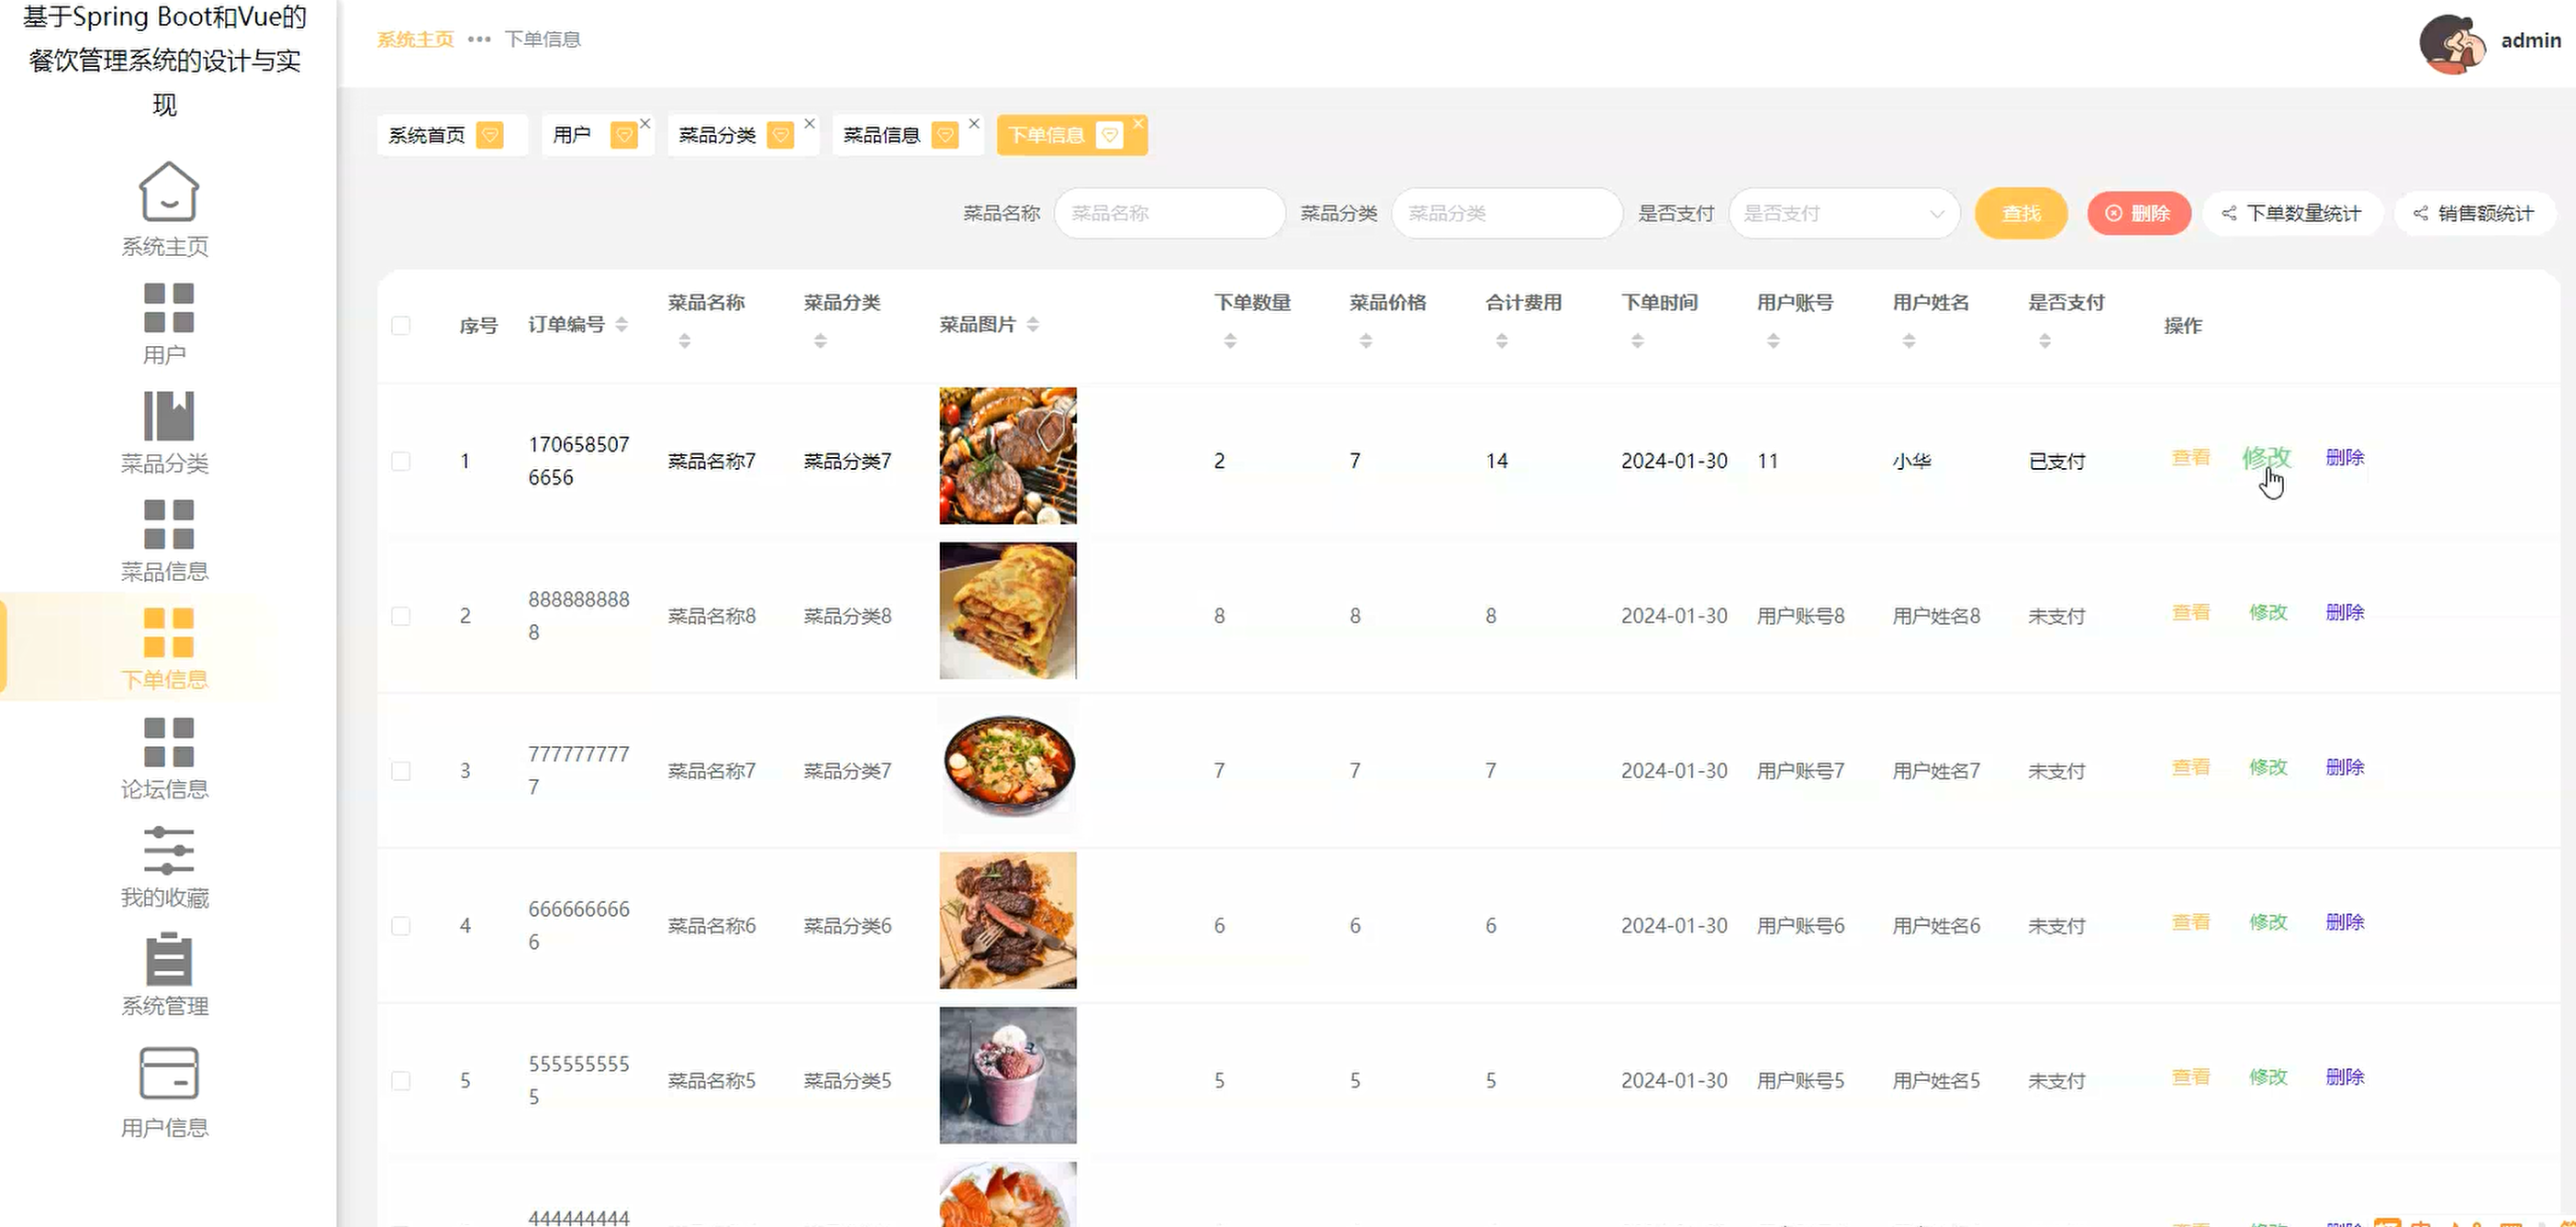Check the checkbox for order 7777777777
Image resolution: width=2576 pixels, height=1227 pixels.
coord(401,771)
